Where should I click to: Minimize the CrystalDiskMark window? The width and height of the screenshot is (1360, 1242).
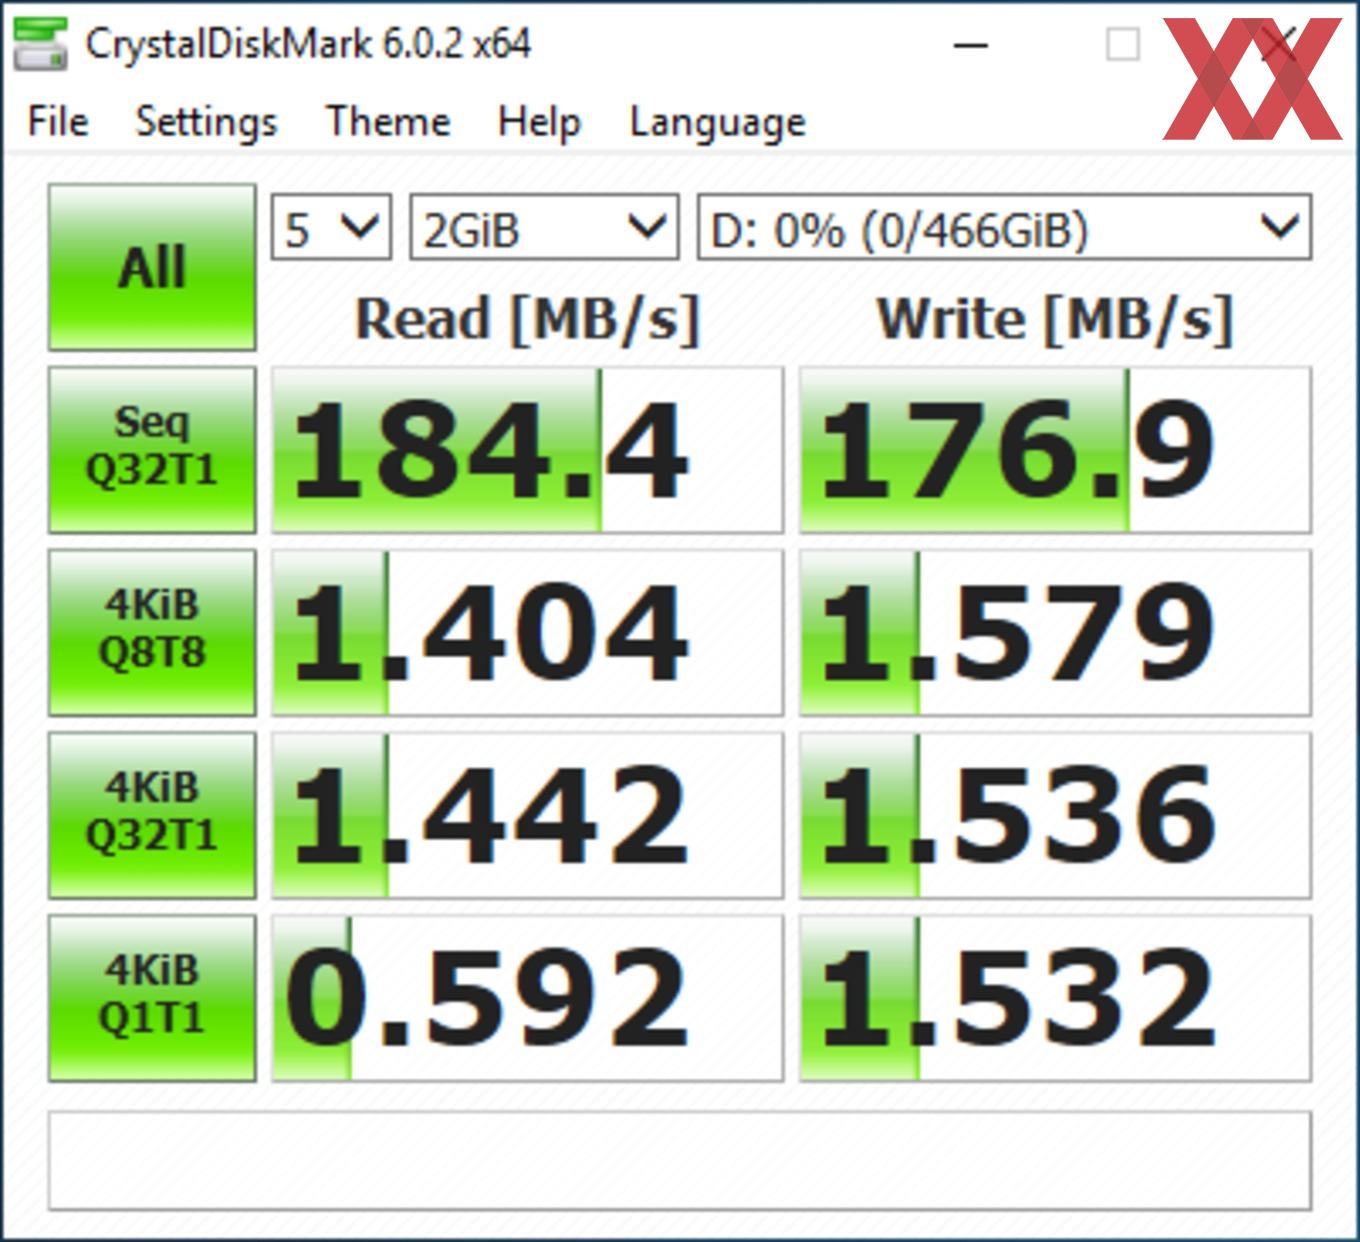click(x=970, y=45)
